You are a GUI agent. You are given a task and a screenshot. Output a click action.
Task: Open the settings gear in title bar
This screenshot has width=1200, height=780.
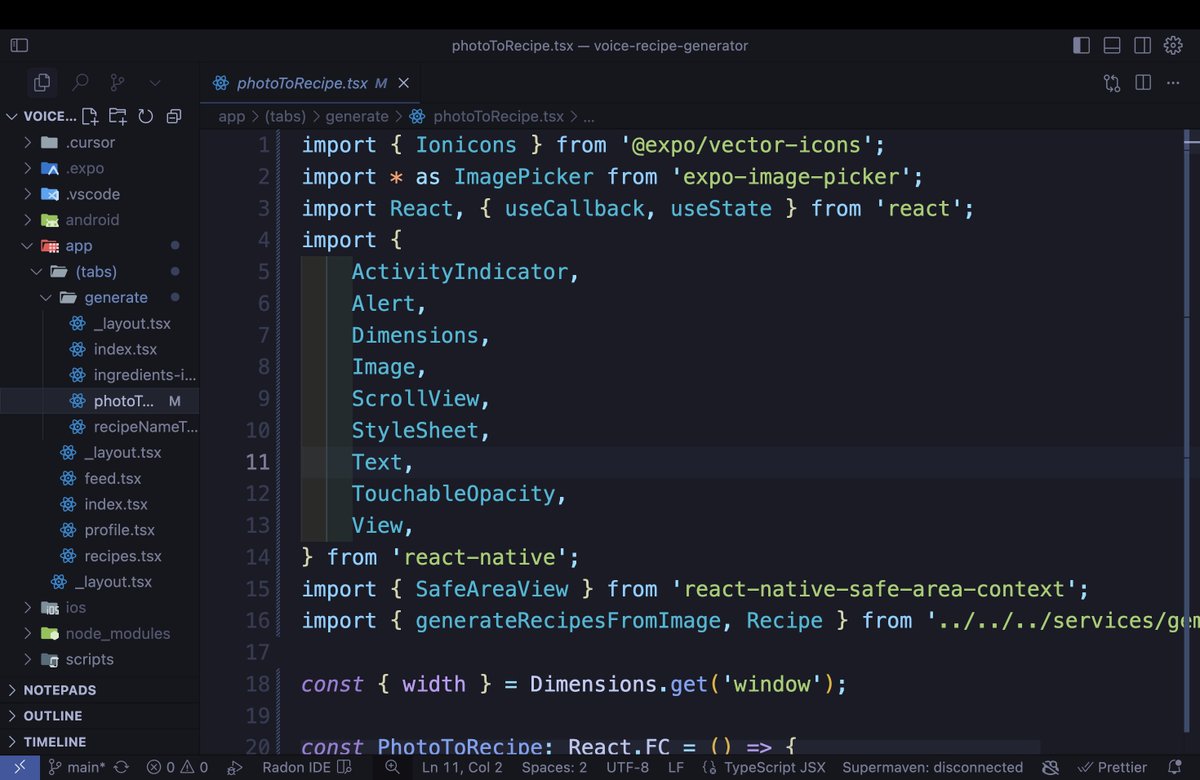pos(1173,45)
